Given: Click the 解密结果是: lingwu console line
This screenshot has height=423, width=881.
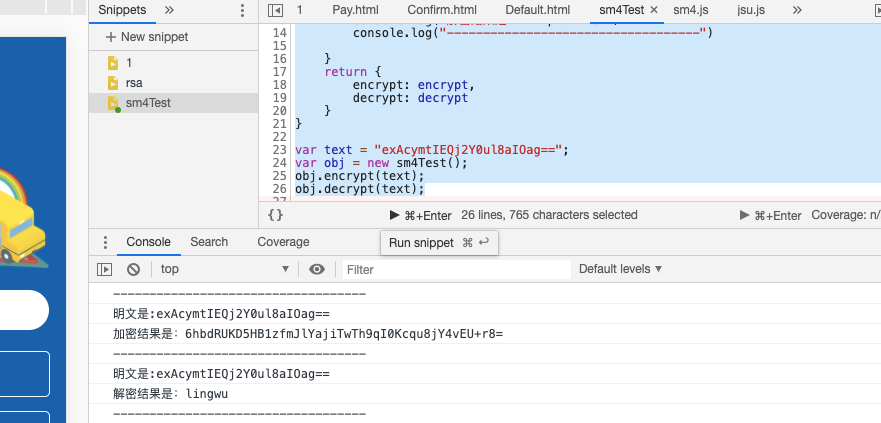Looking at the screenshot, I should pos(170,394).
